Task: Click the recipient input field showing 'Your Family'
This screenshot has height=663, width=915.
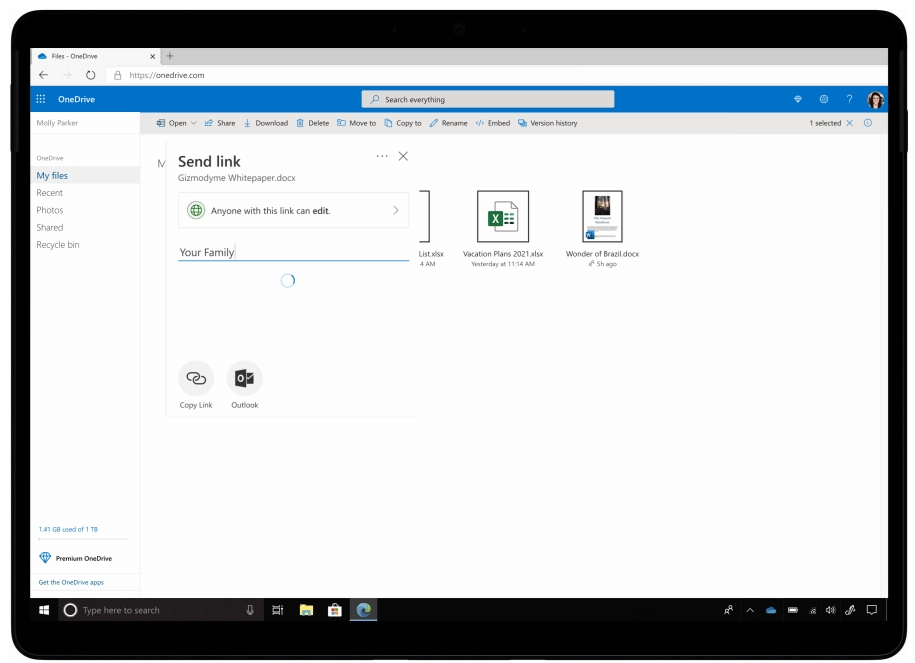Action: coord(290,253)
